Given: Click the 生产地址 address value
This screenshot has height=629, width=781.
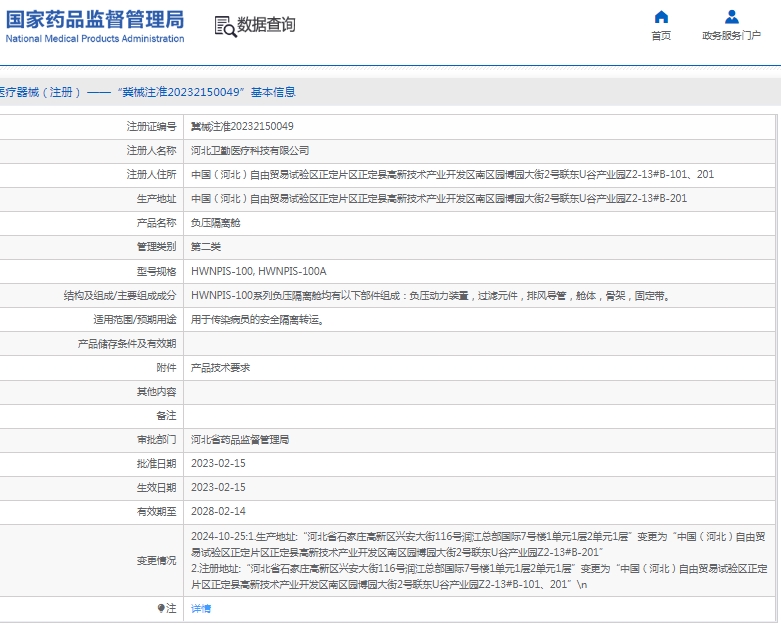Looking at the screenshot, I should [439, 198].
